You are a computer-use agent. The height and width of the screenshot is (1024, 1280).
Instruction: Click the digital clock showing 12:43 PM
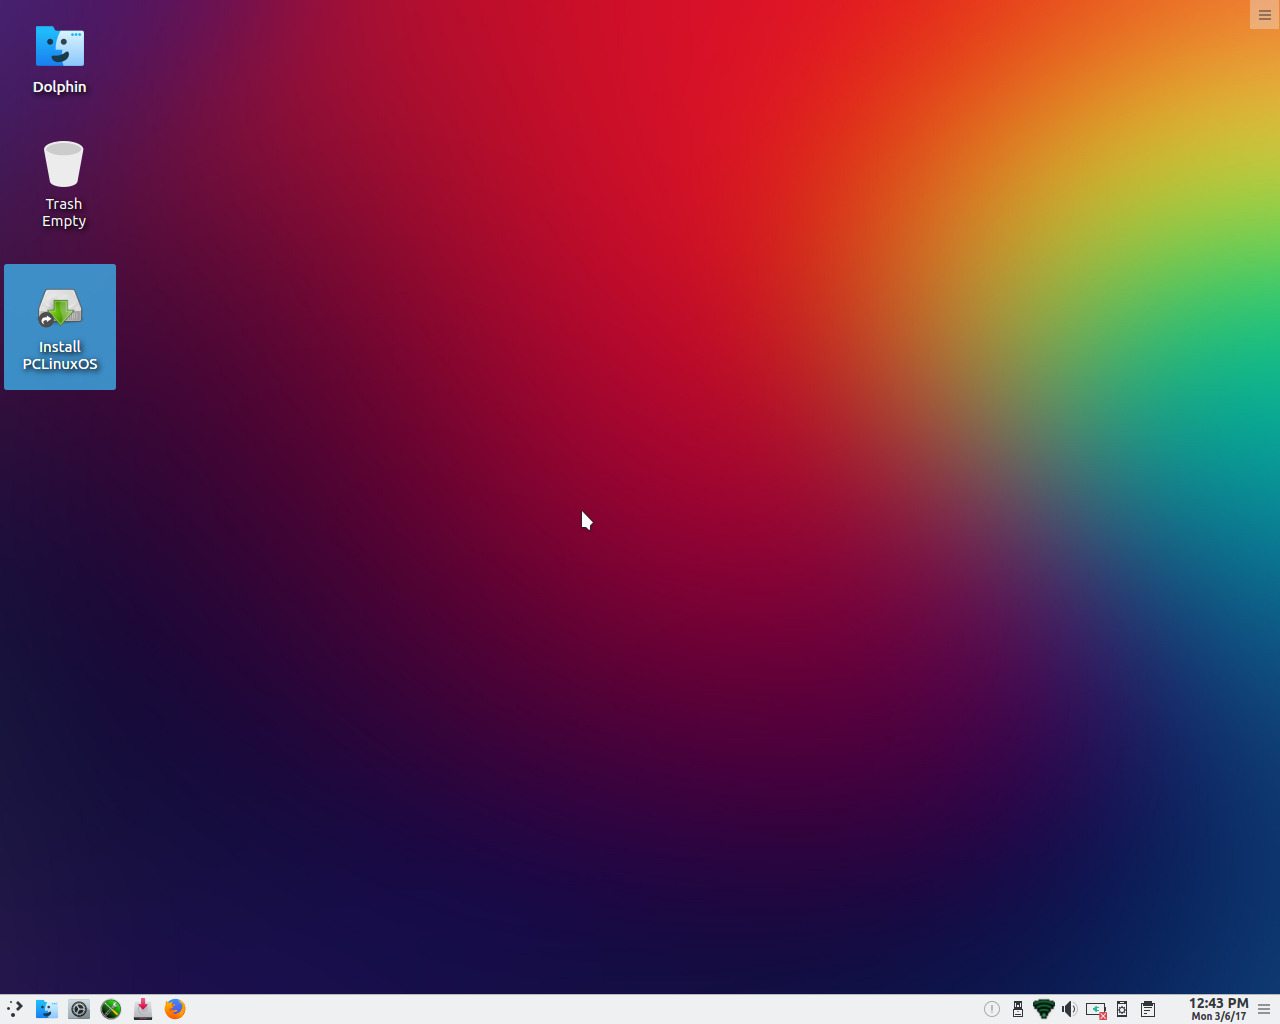pyautogui.click(x=1218, y=1009)
